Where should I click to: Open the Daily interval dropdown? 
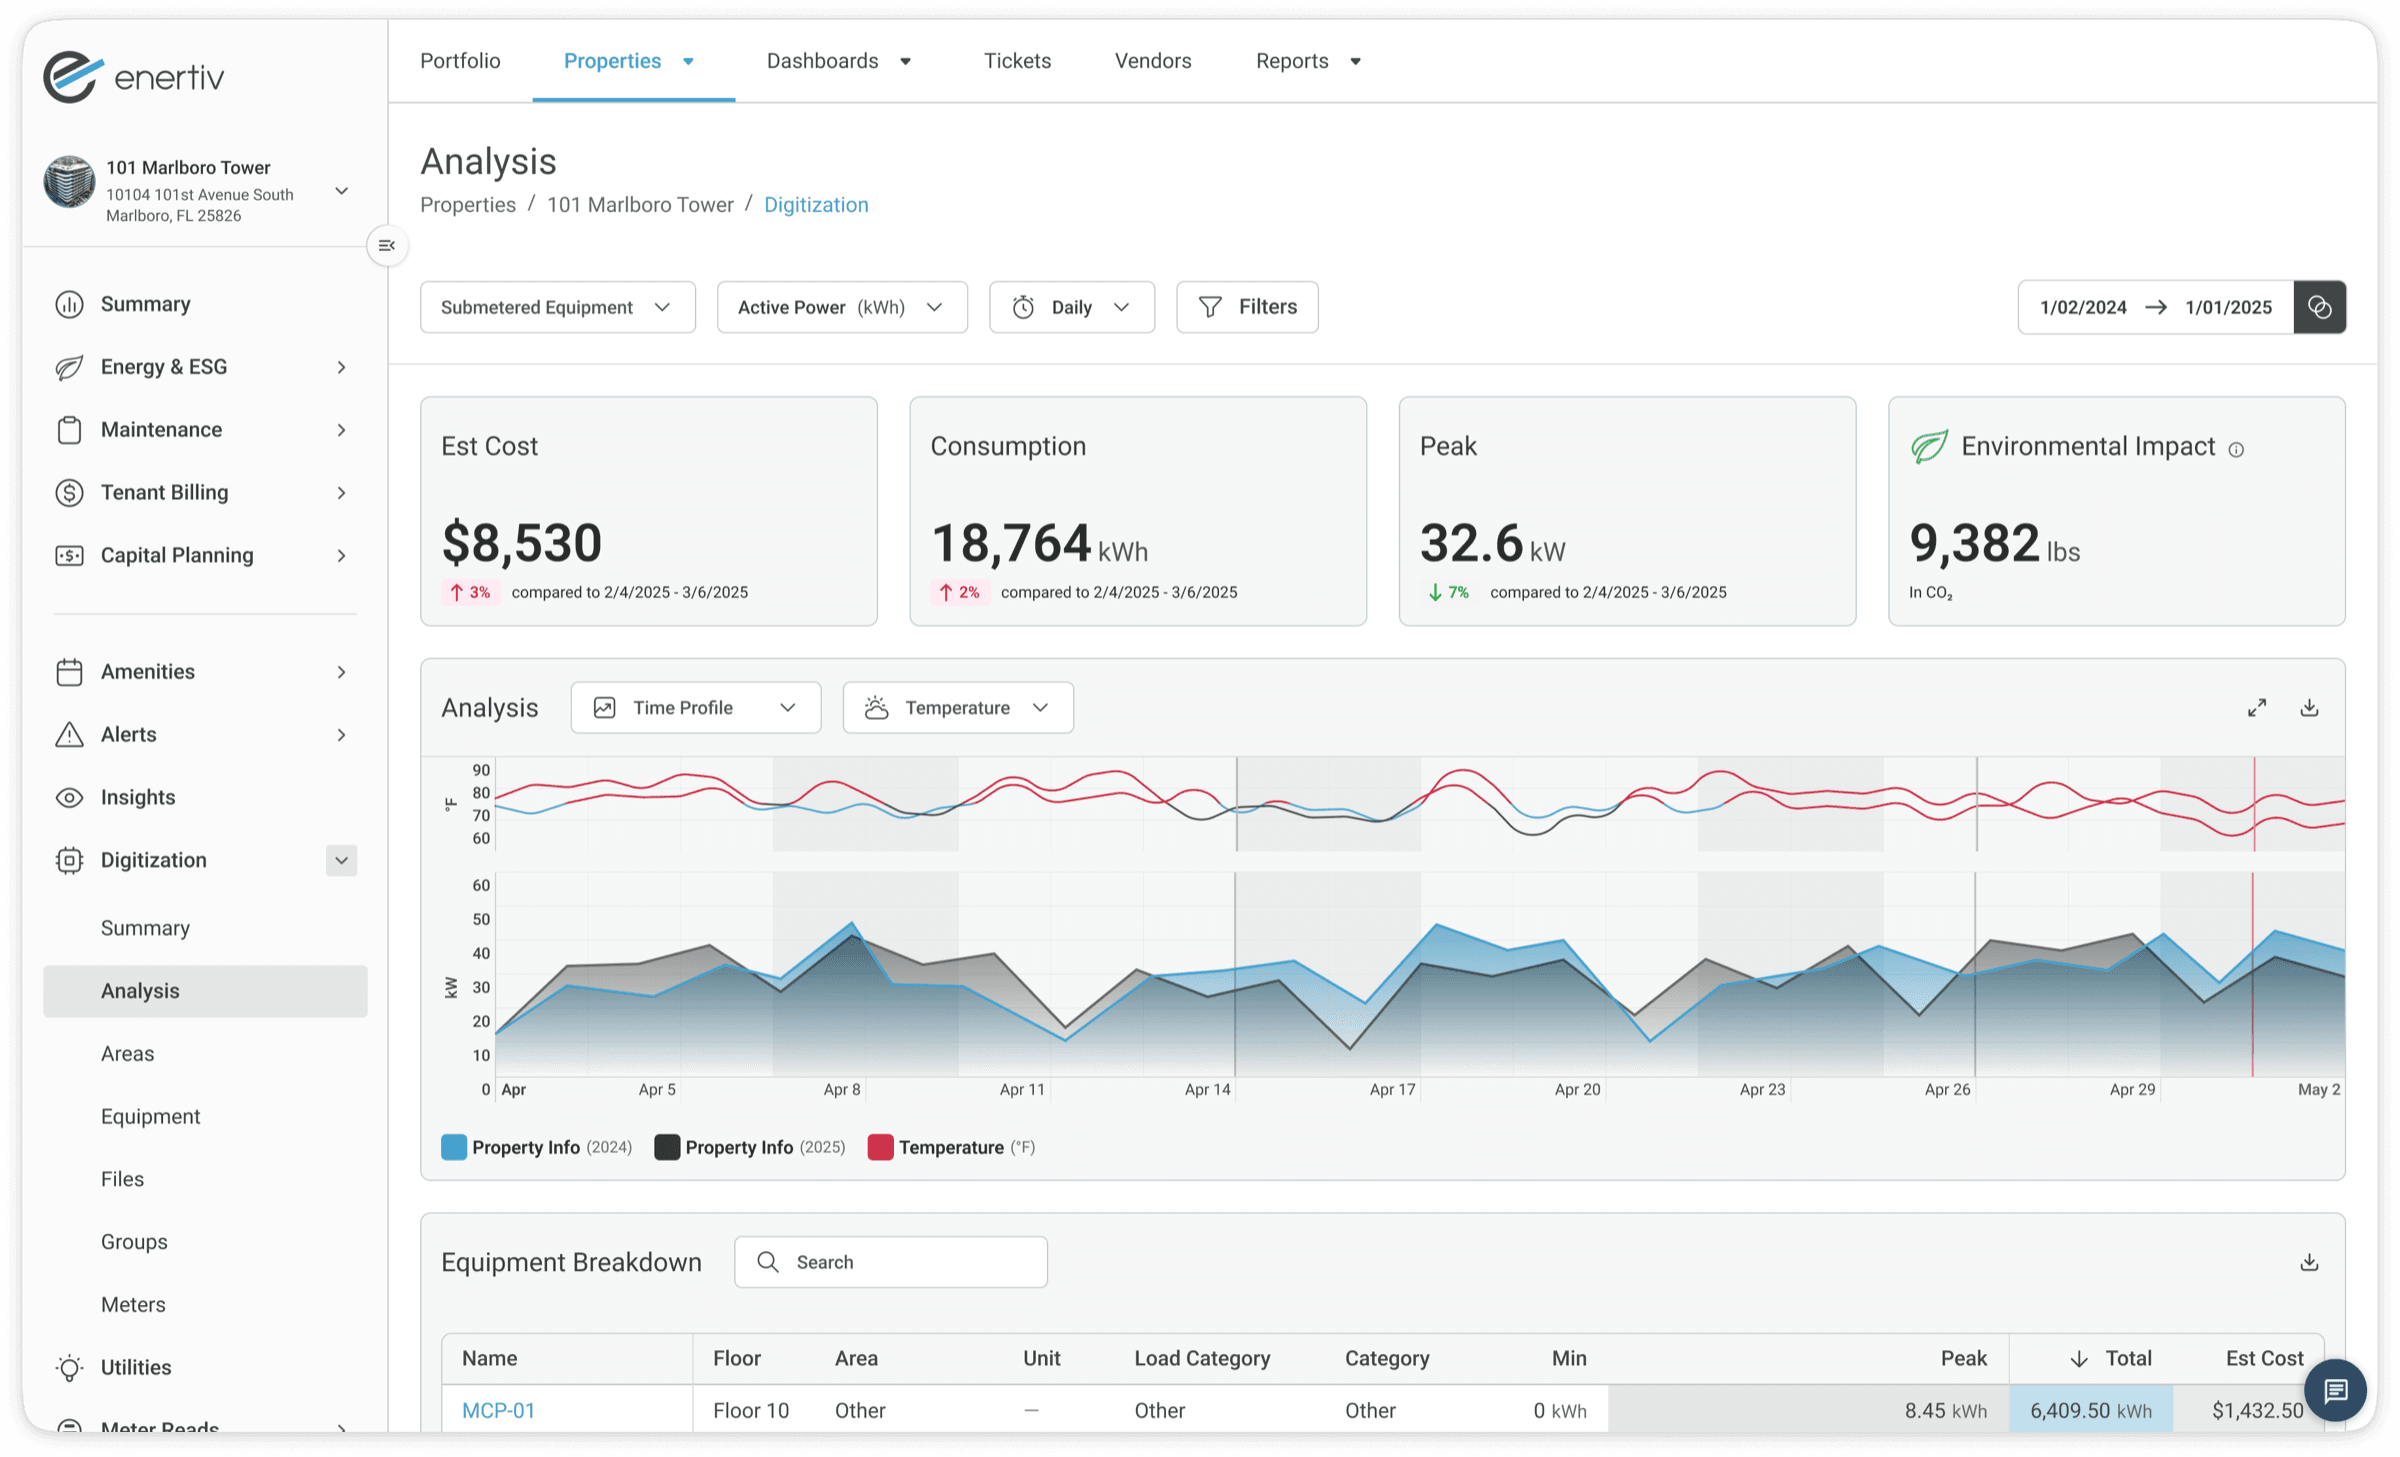click(x=1071, y=307)
